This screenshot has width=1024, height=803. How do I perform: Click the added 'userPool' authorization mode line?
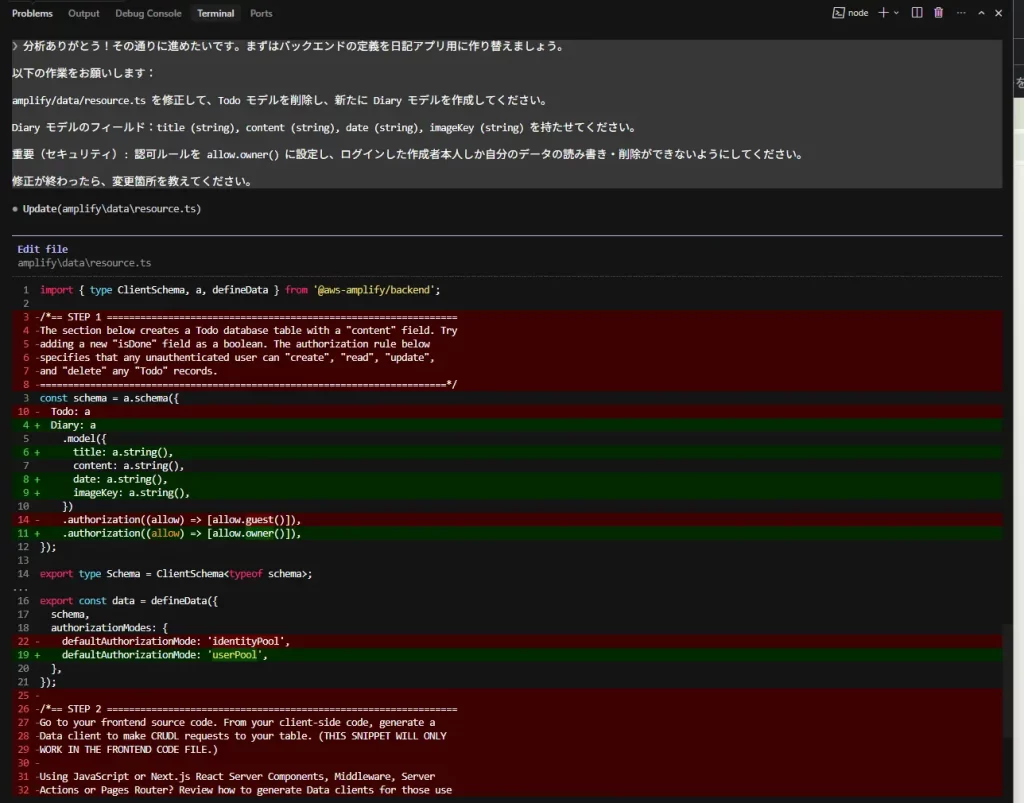click(x=165, y=655)
